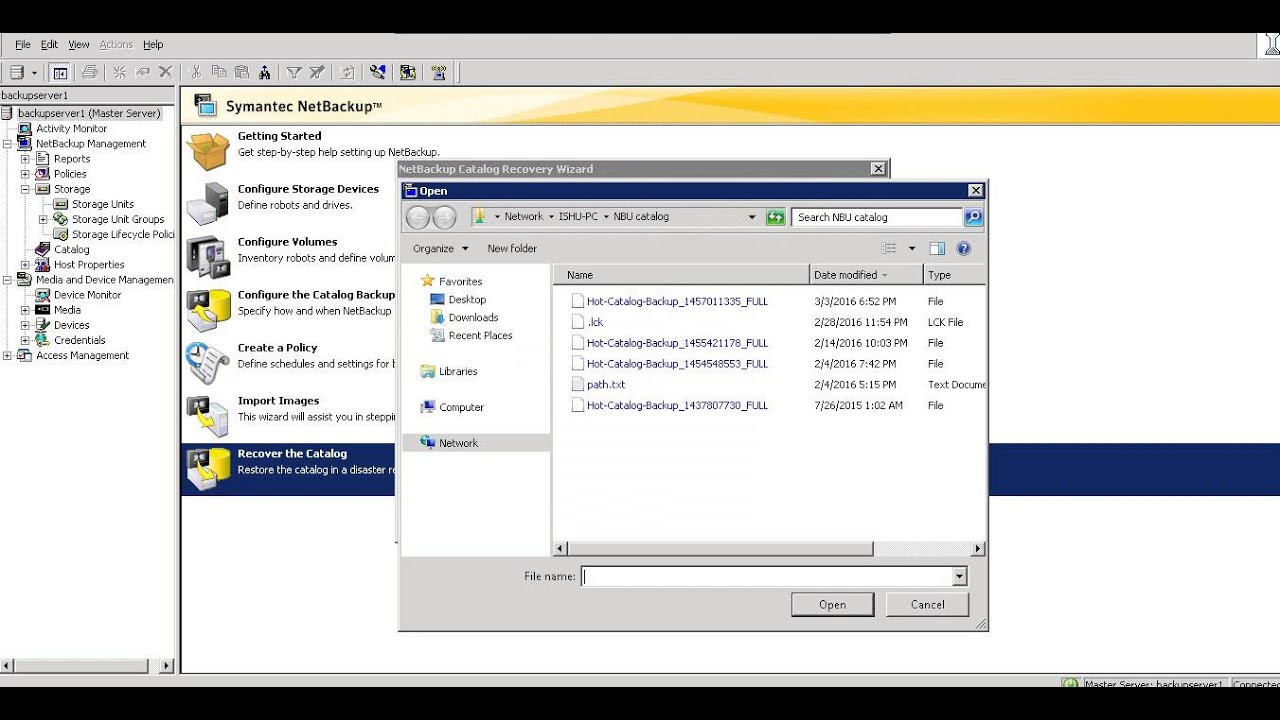Click New folder in Open dialog
The height and width of the screenshot is (720, 1280).
tap(512, 248)
